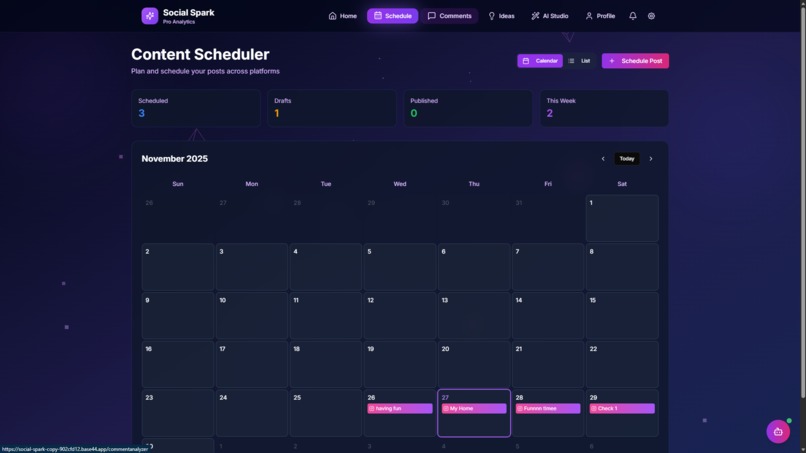
Task: Go to previous month
Action: (x=603, y=159)
